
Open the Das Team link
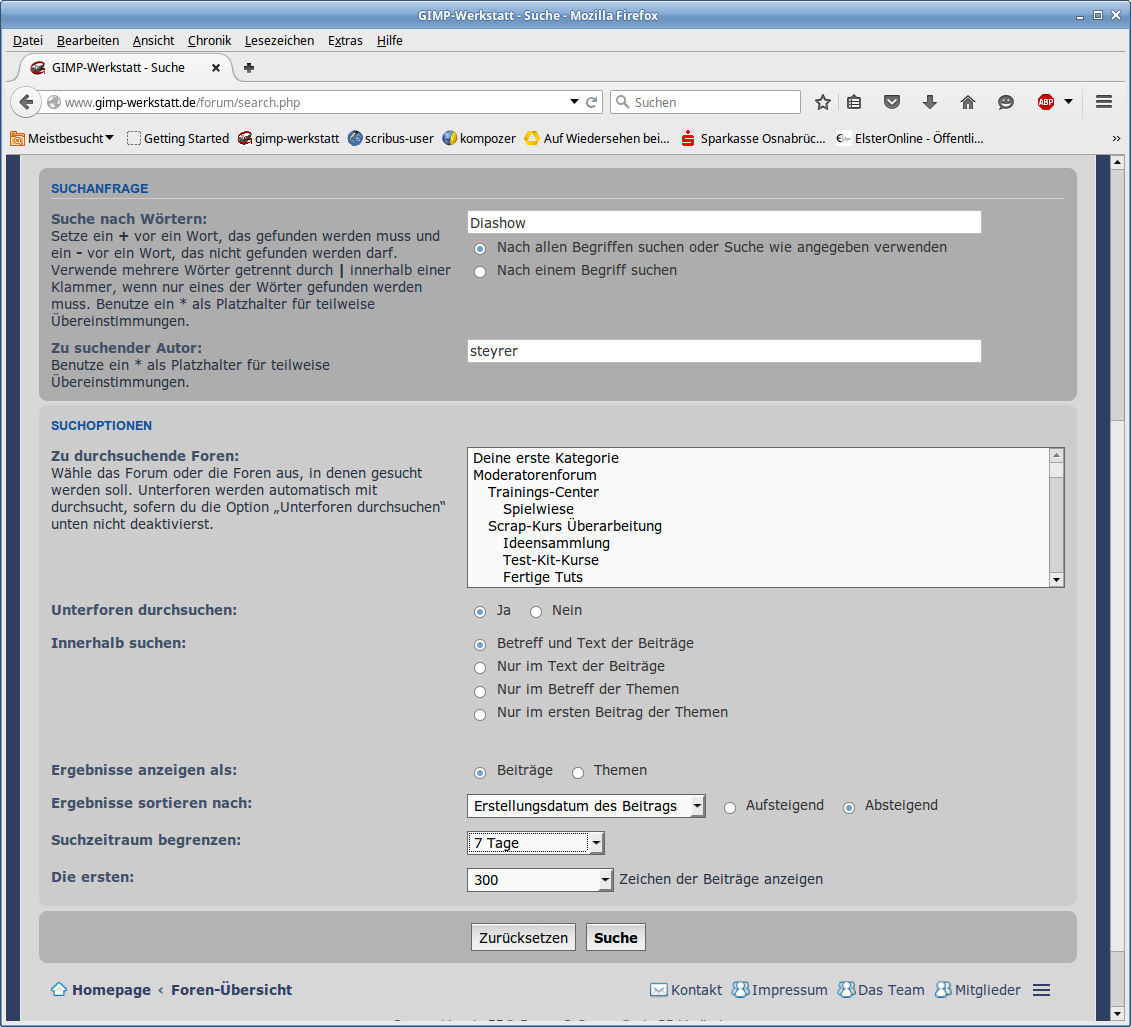click(881, 990)
